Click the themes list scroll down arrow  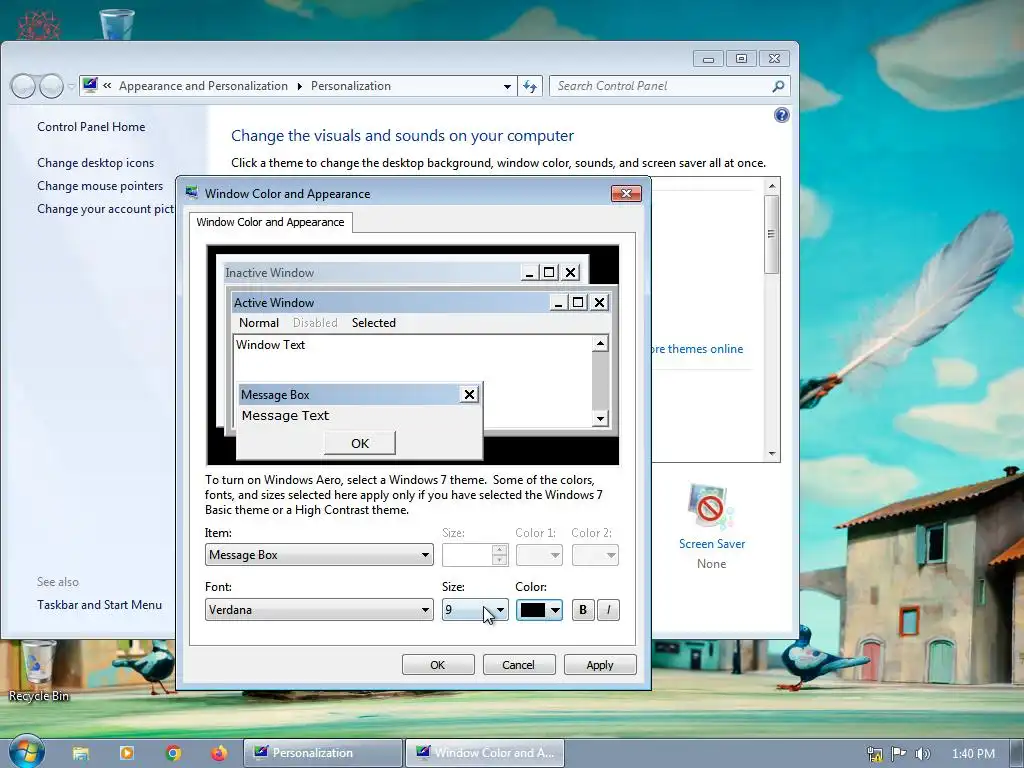[772, 453]
